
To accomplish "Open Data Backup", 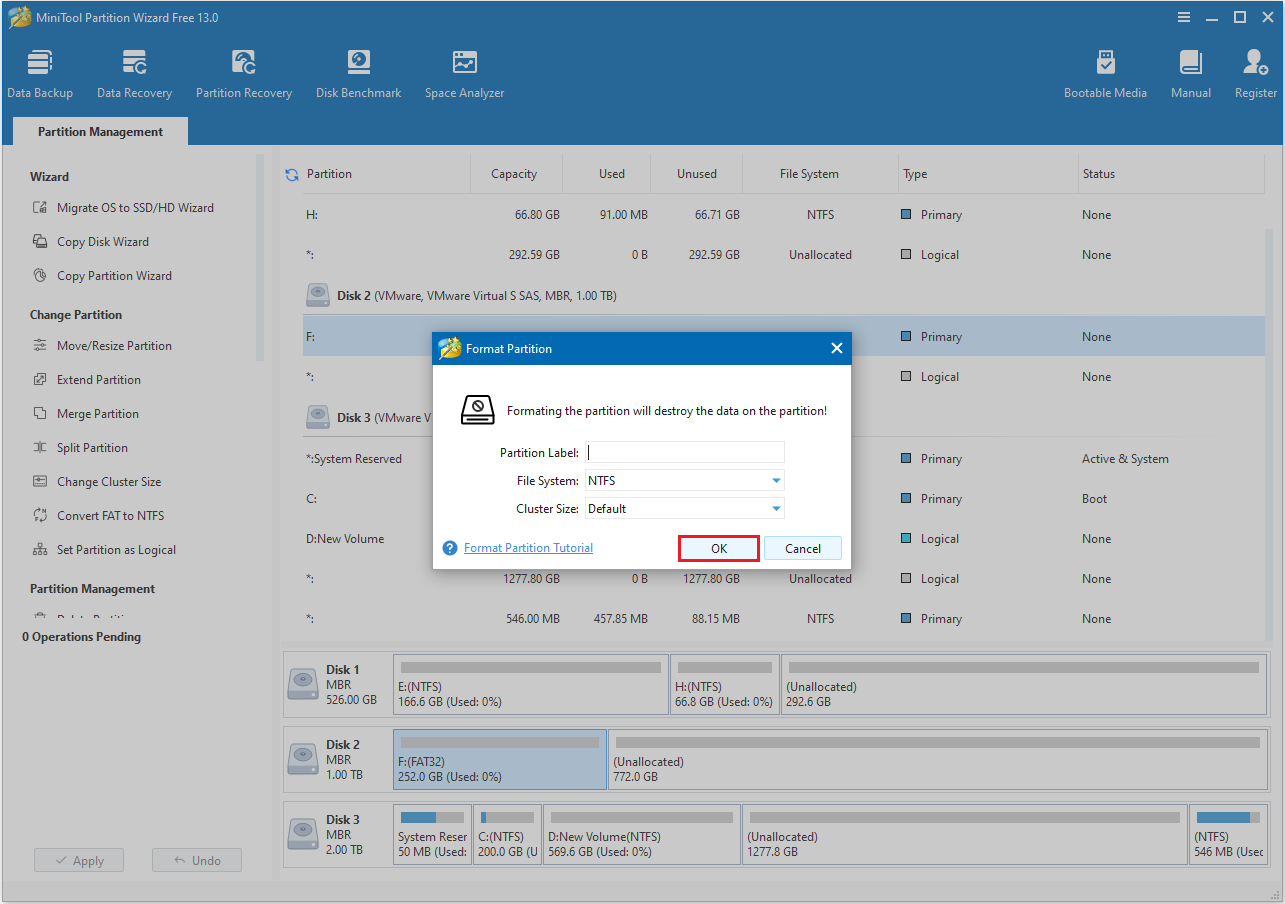I will pyautogui.click(x=40, y=70).
